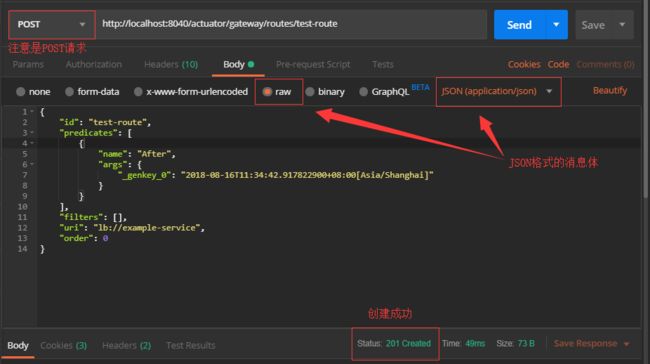Collapse the predicates array at line 3

tap(32, 133)
